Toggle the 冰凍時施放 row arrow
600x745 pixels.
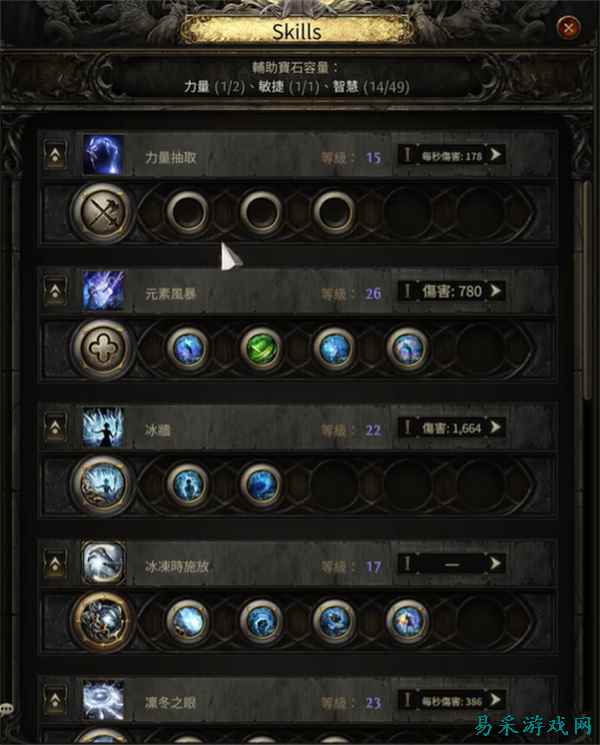(55, 564)
